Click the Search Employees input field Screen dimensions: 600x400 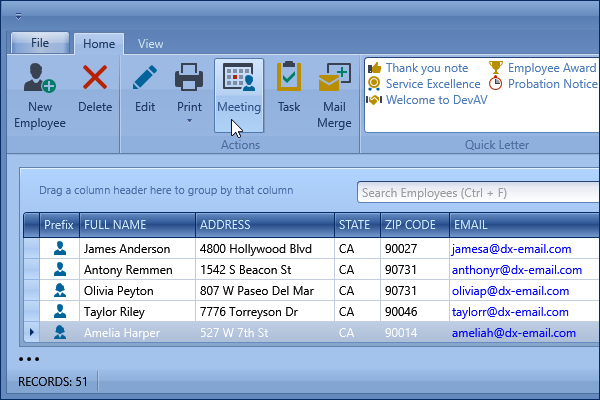coord(475,192)
